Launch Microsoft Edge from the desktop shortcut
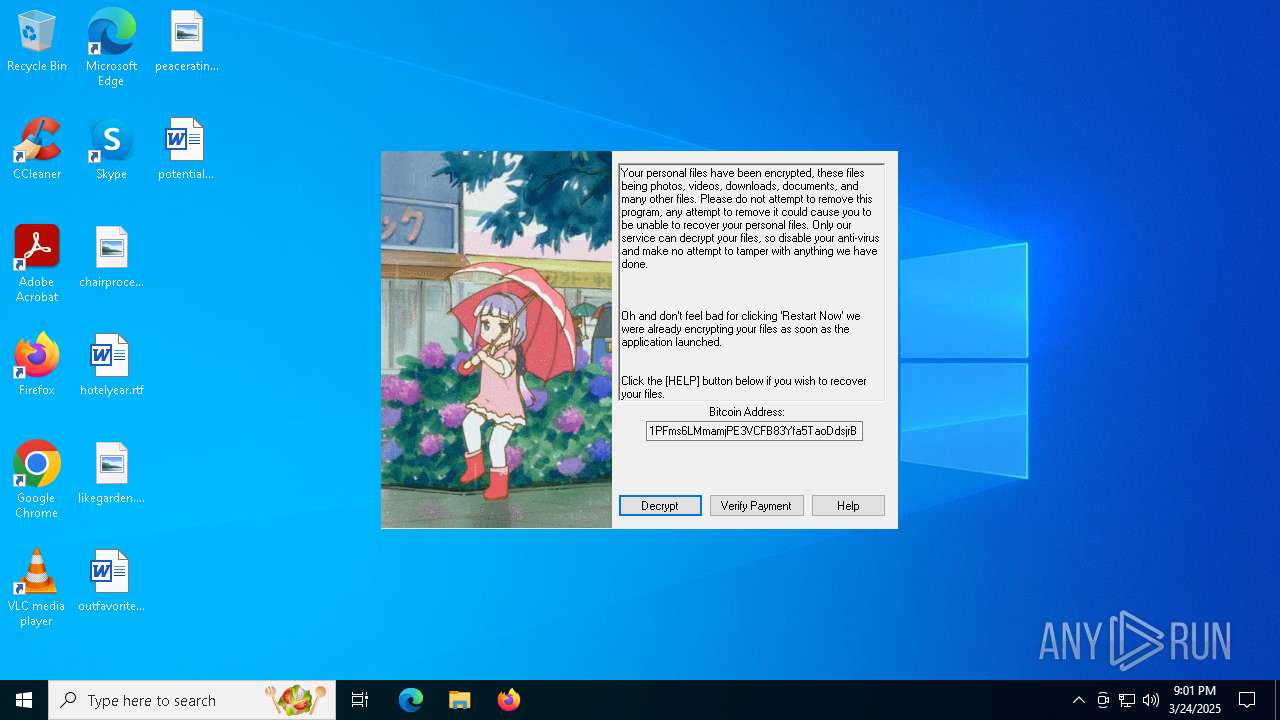Screen dimensions: 1280x720 coord(111,48)
